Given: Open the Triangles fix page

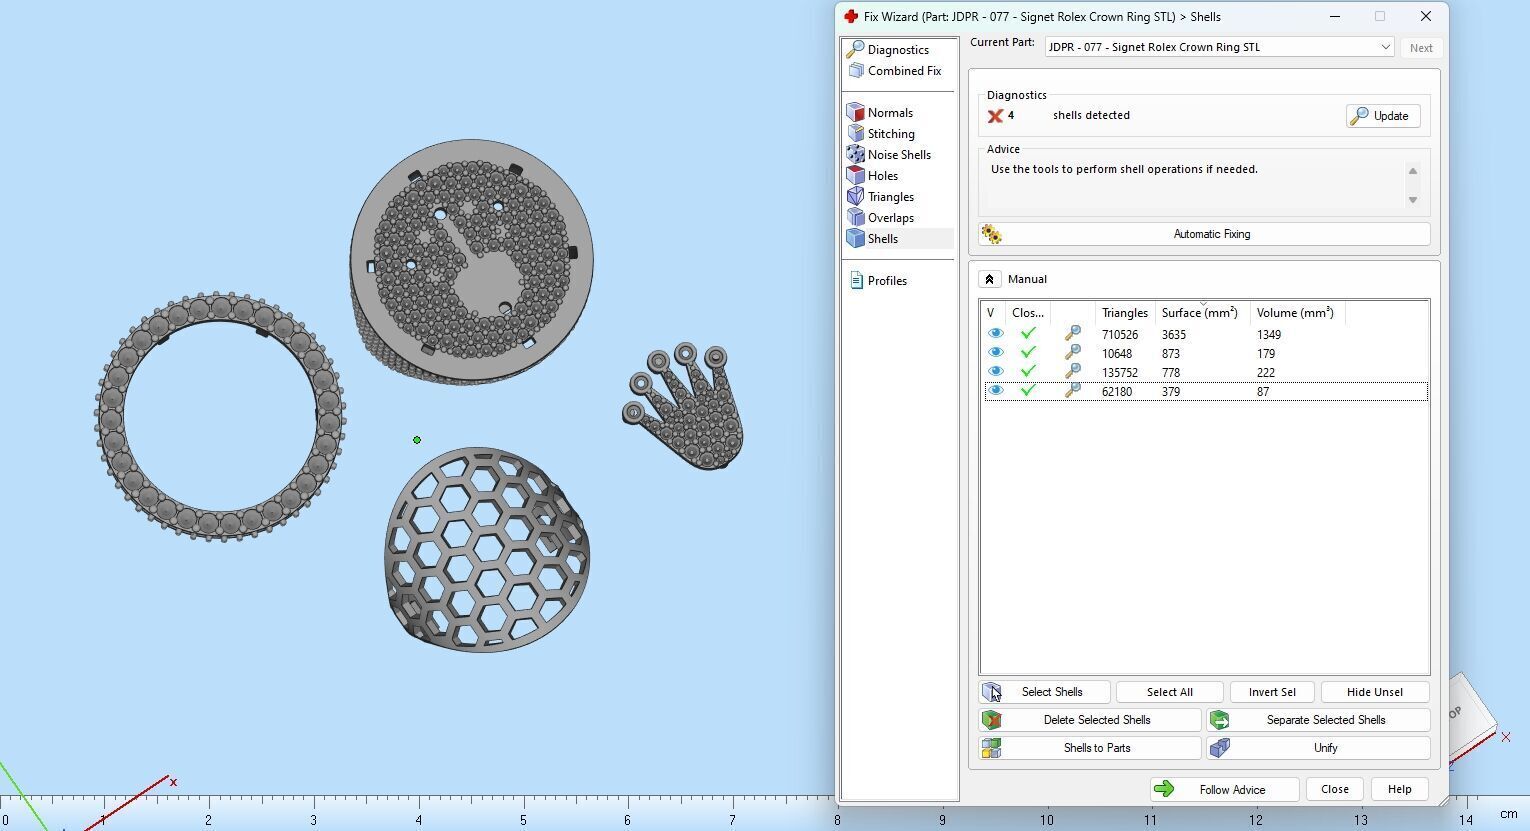Looking at the screenshot, I should [x=880, y=197].
